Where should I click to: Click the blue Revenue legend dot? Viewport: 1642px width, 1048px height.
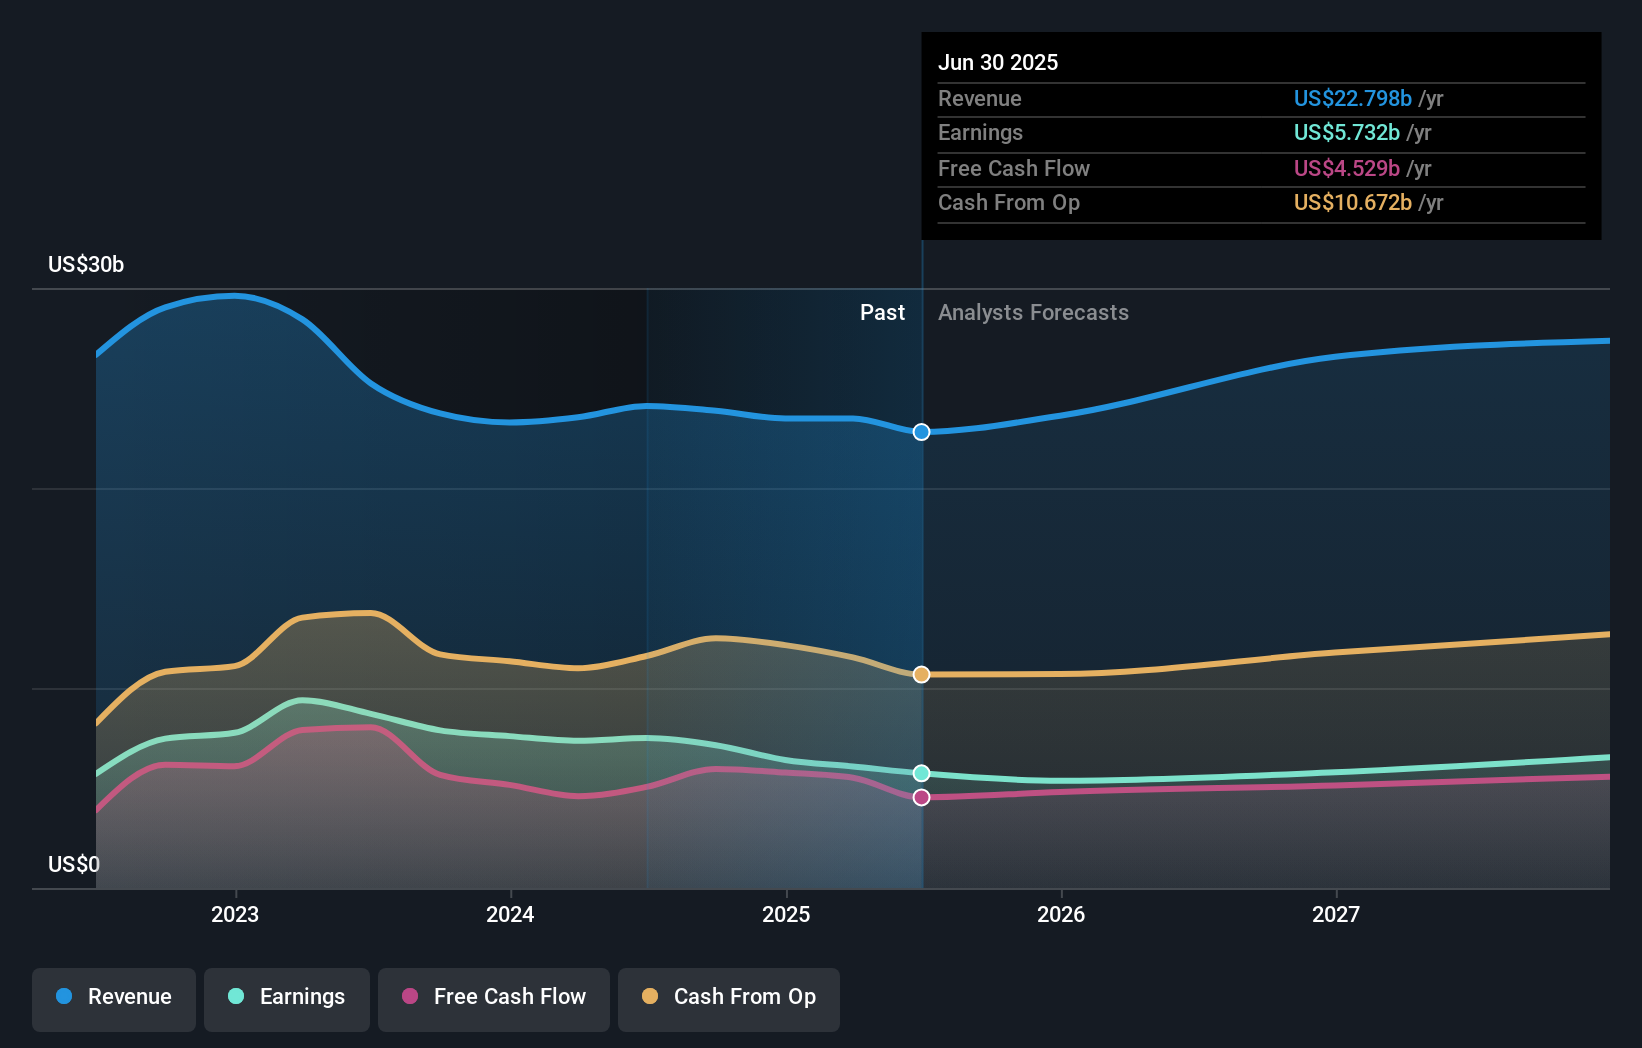(x=63, y=997)
